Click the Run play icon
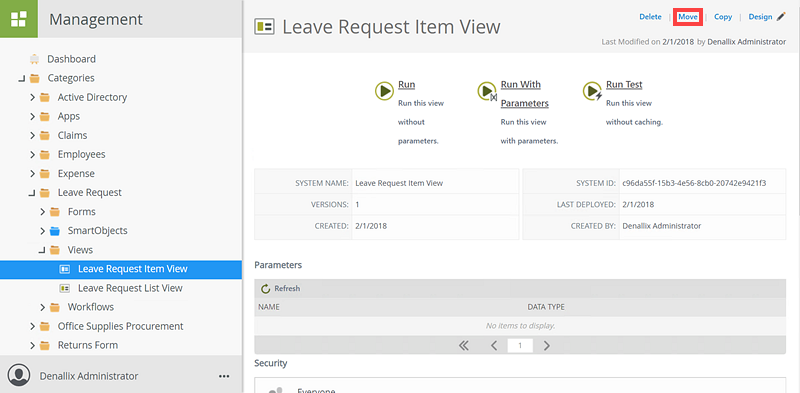Image resolution: width=800 pixels, height=393 pixels. 384,91
